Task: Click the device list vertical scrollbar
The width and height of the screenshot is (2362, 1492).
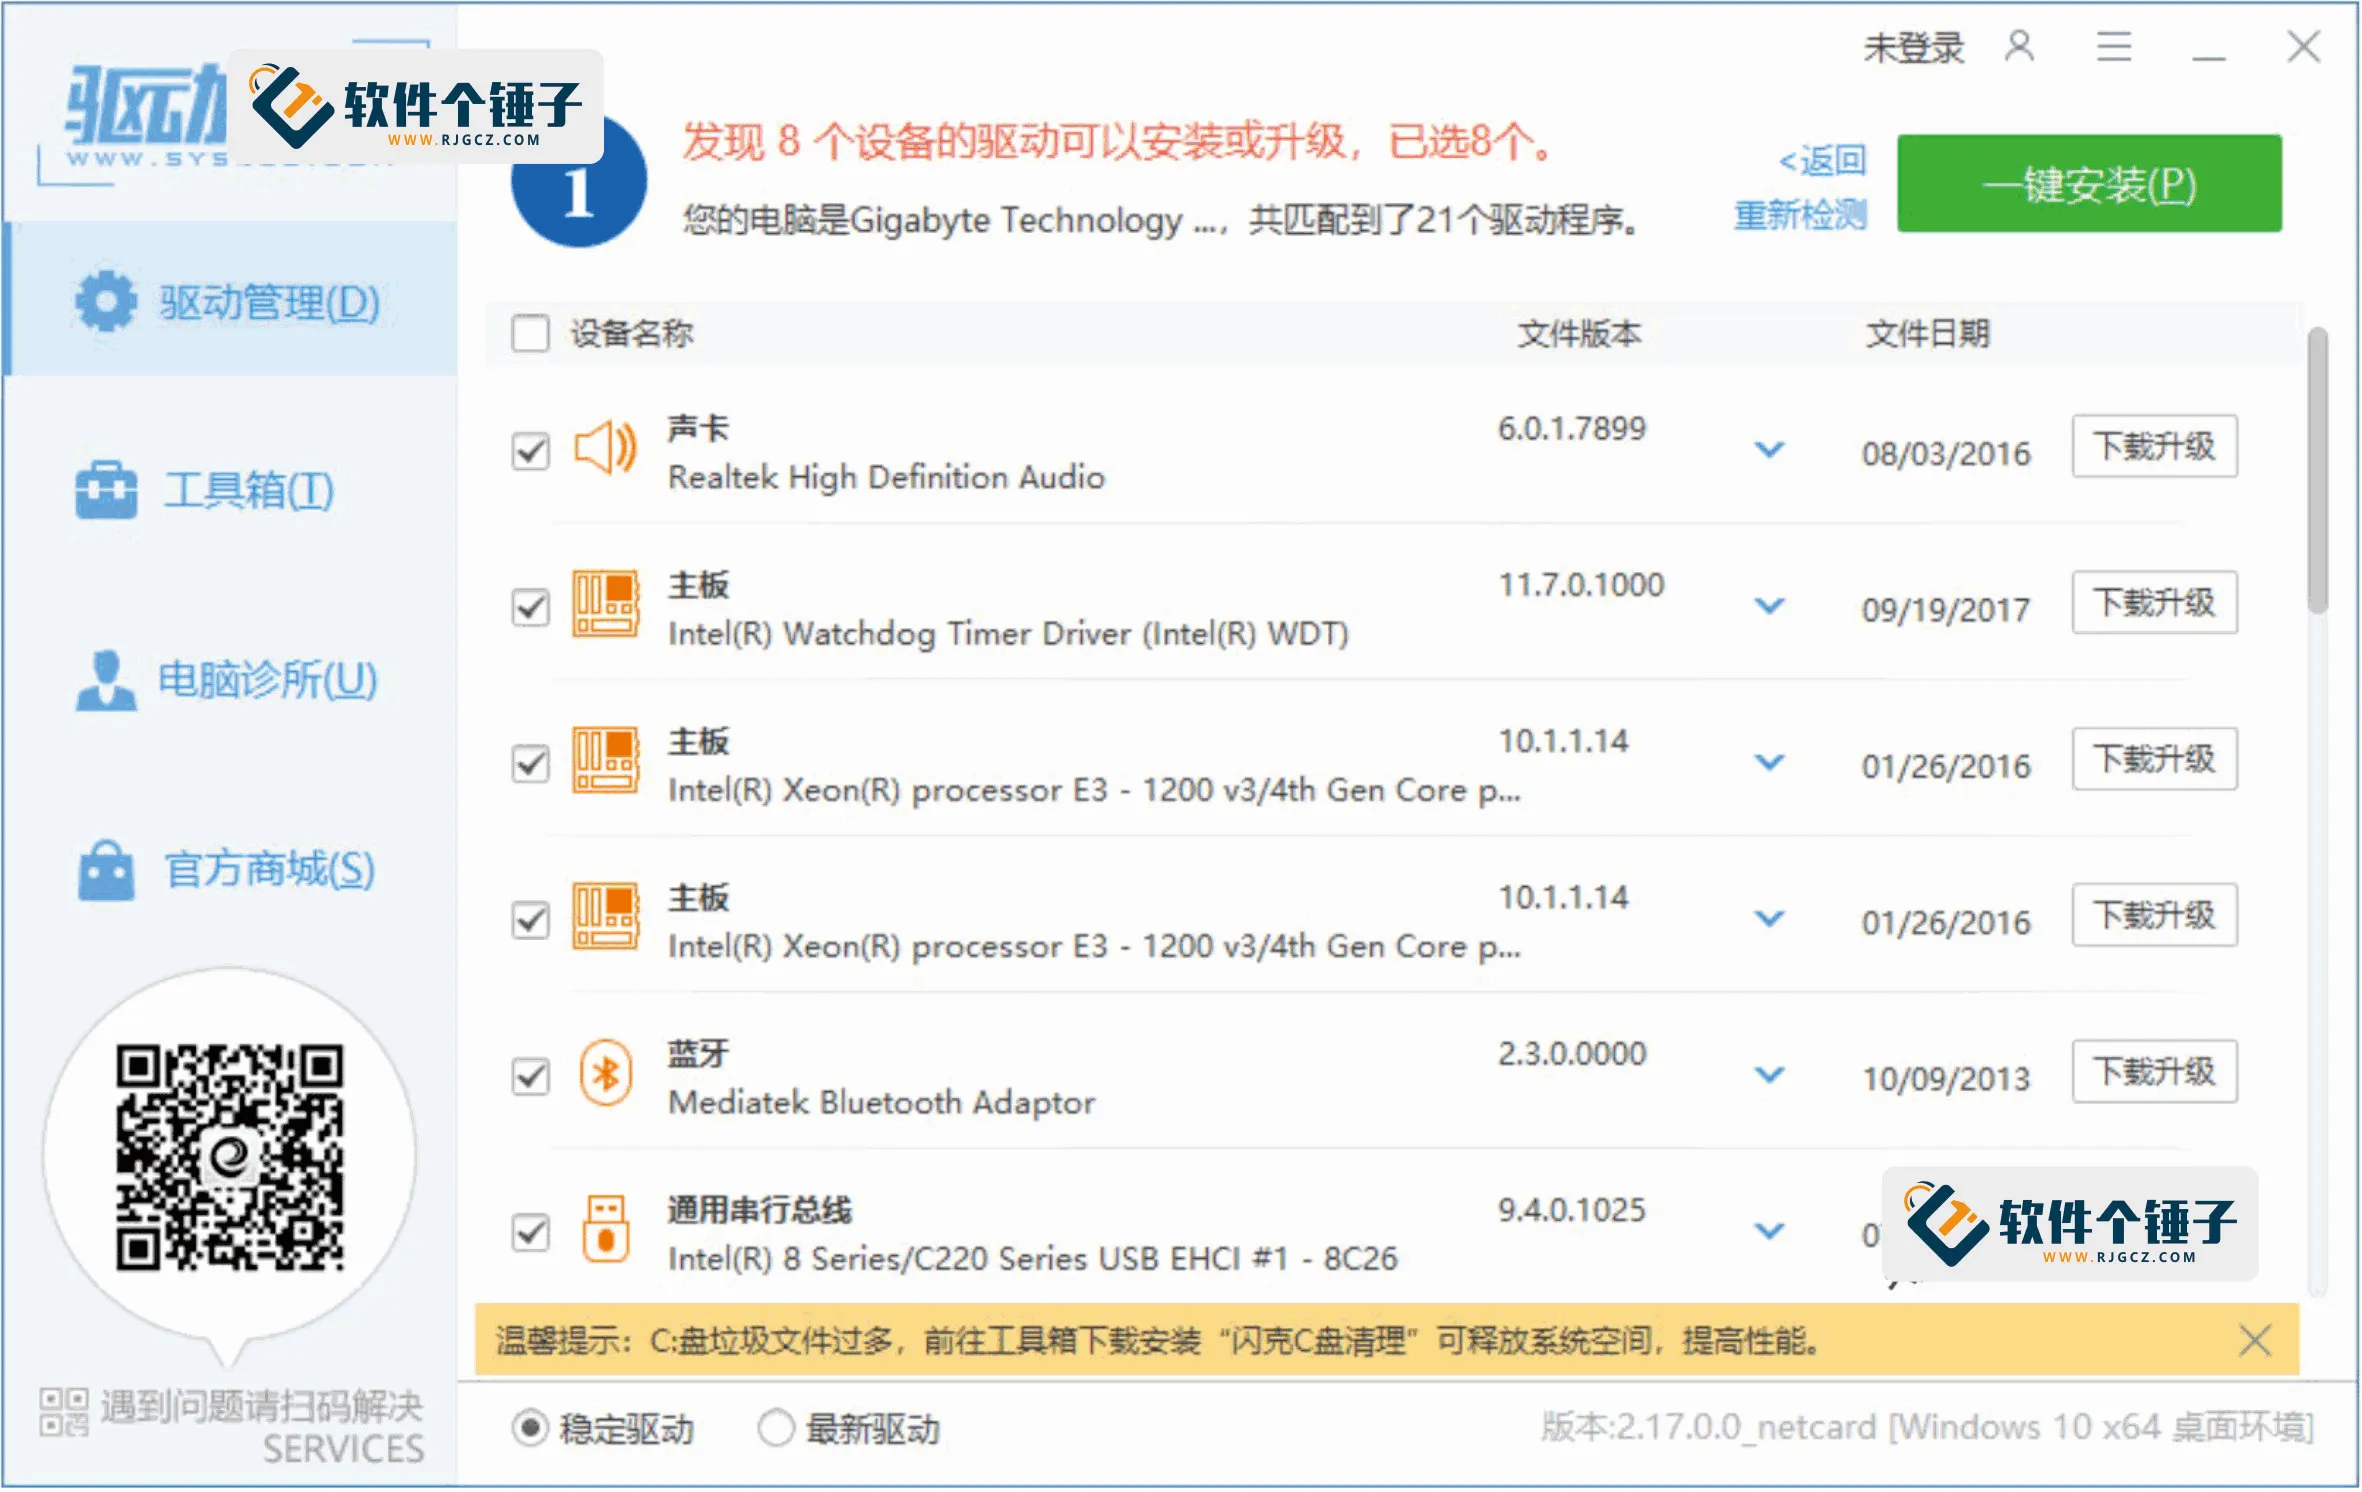Action: pyautogui.click(x=2317, y=470)
